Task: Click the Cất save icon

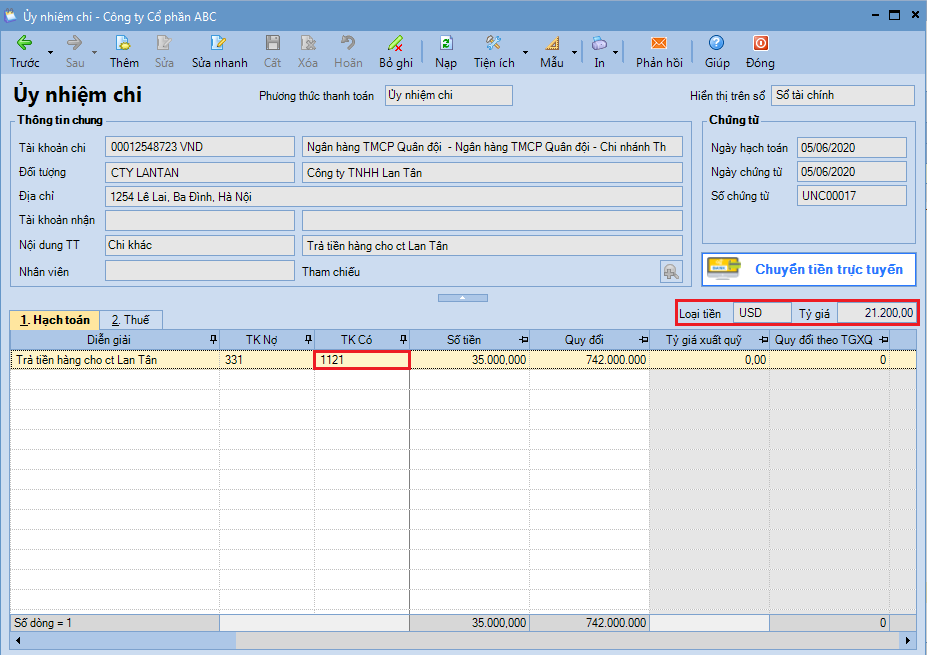Action: click(272, 51)
